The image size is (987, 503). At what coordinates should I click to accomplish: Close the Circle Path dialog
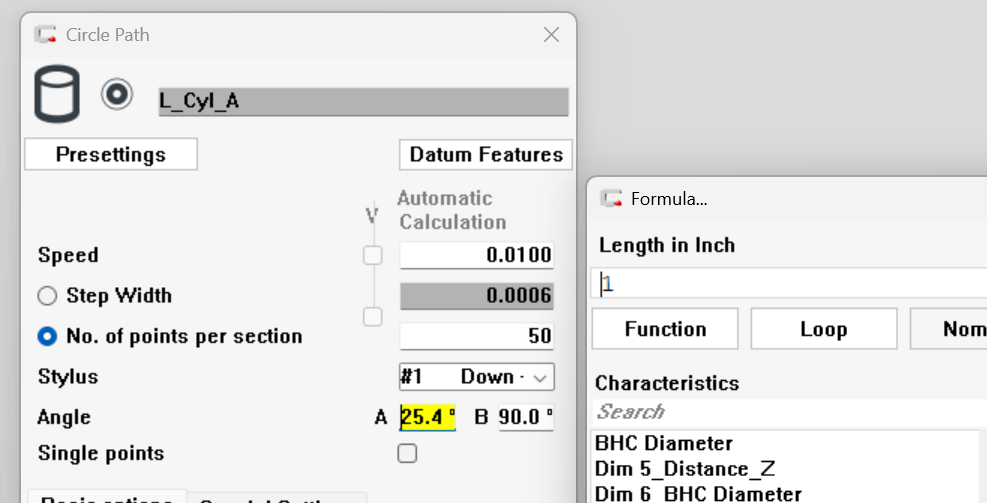[551, 35]
